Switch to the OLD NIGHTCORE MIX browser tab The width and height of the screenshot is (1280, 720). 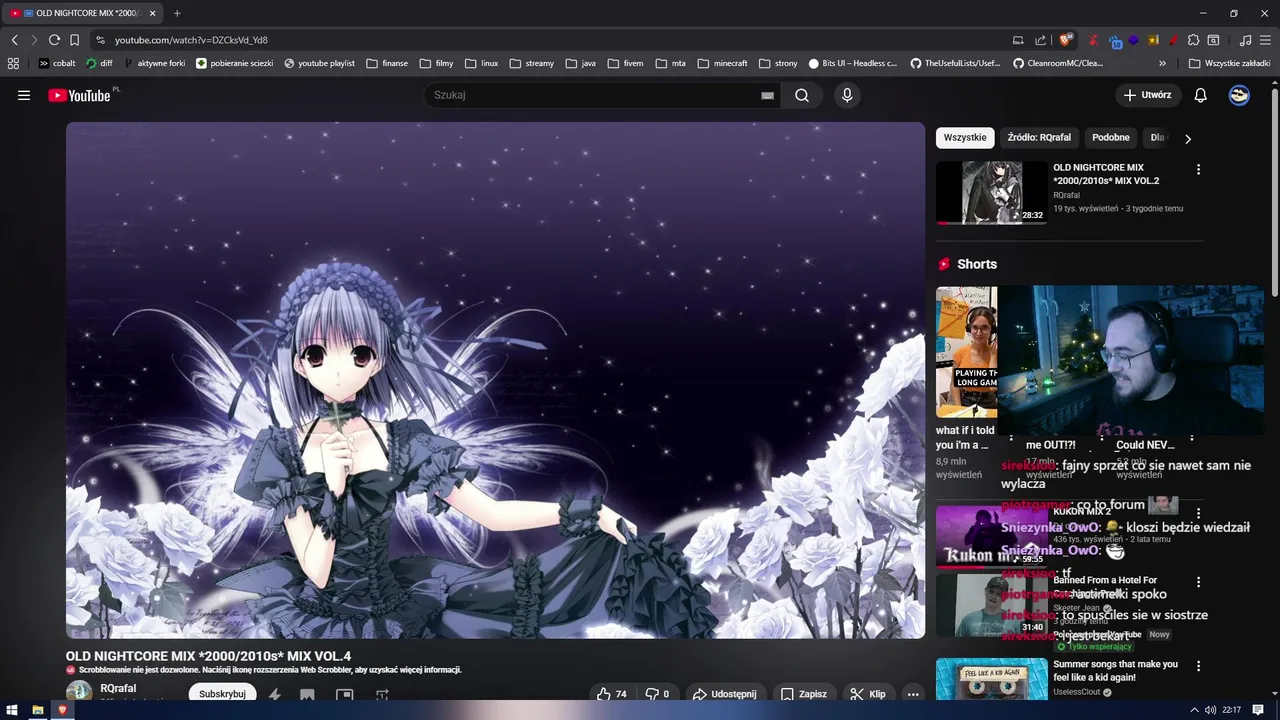click(x=81, y=13)
